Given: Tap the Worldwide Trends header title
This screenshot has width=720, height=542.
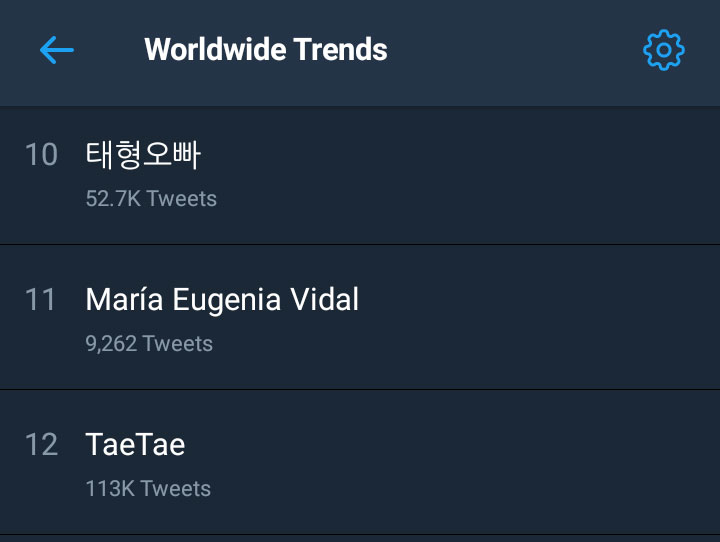Looking at the screenshot, I should tap(266, 50).
